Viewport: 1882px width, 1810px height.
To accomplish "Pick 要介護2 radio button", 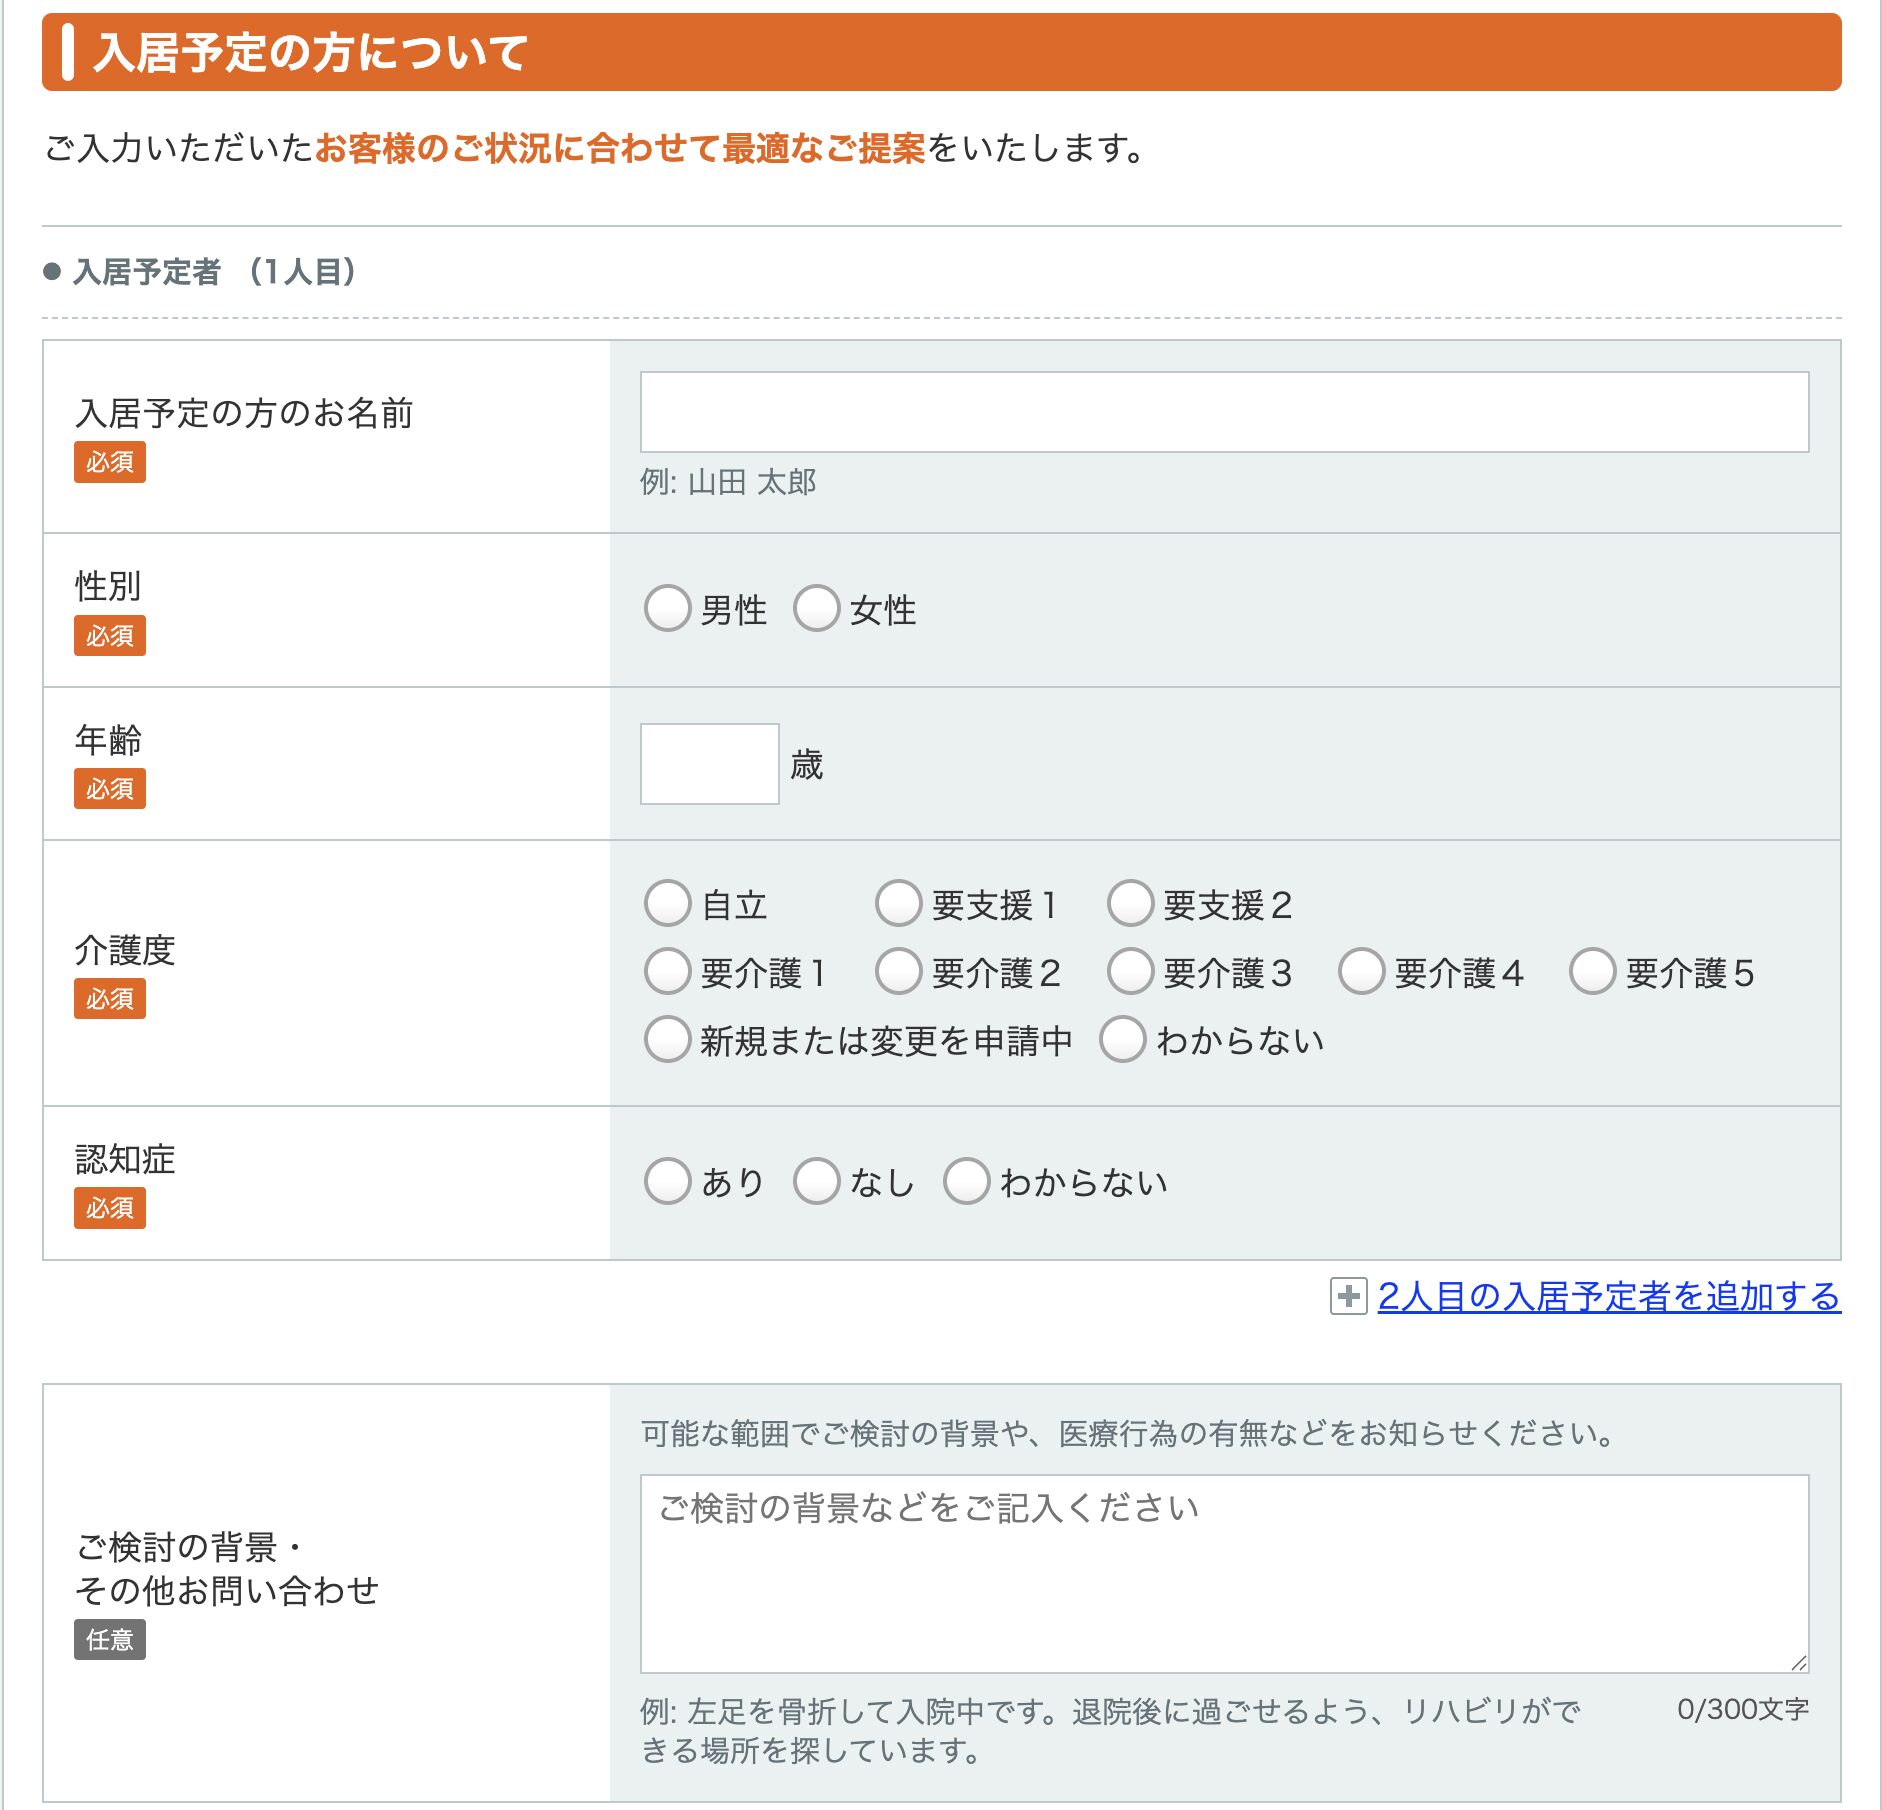I will point(898,971).
